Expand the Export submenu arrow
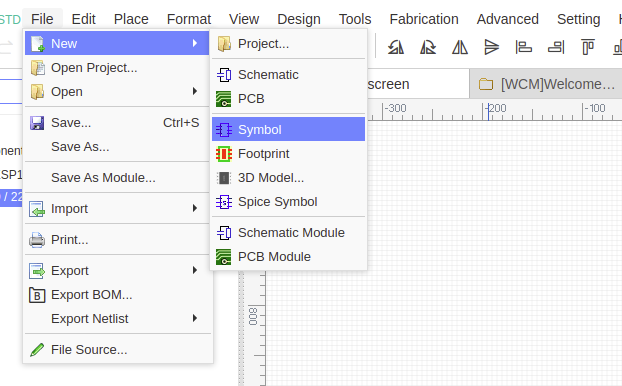The width and height of the screenshot is (622, 386). tap(194, 270)
